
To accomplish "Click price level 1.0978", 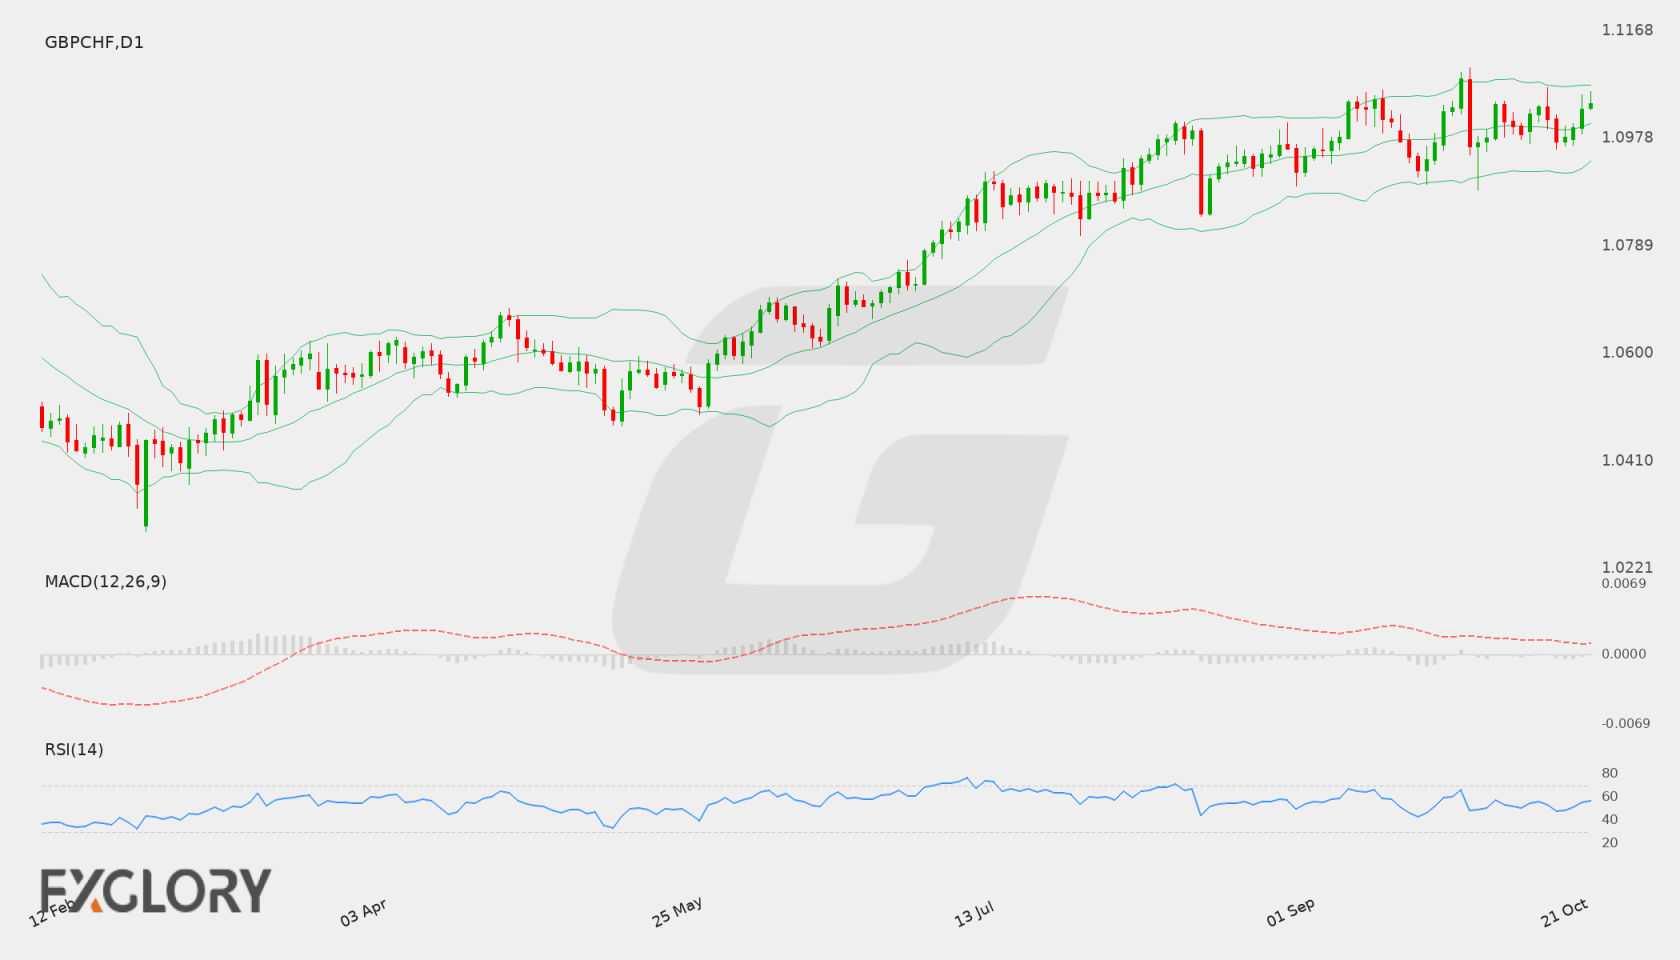I will coord(1627,137).
